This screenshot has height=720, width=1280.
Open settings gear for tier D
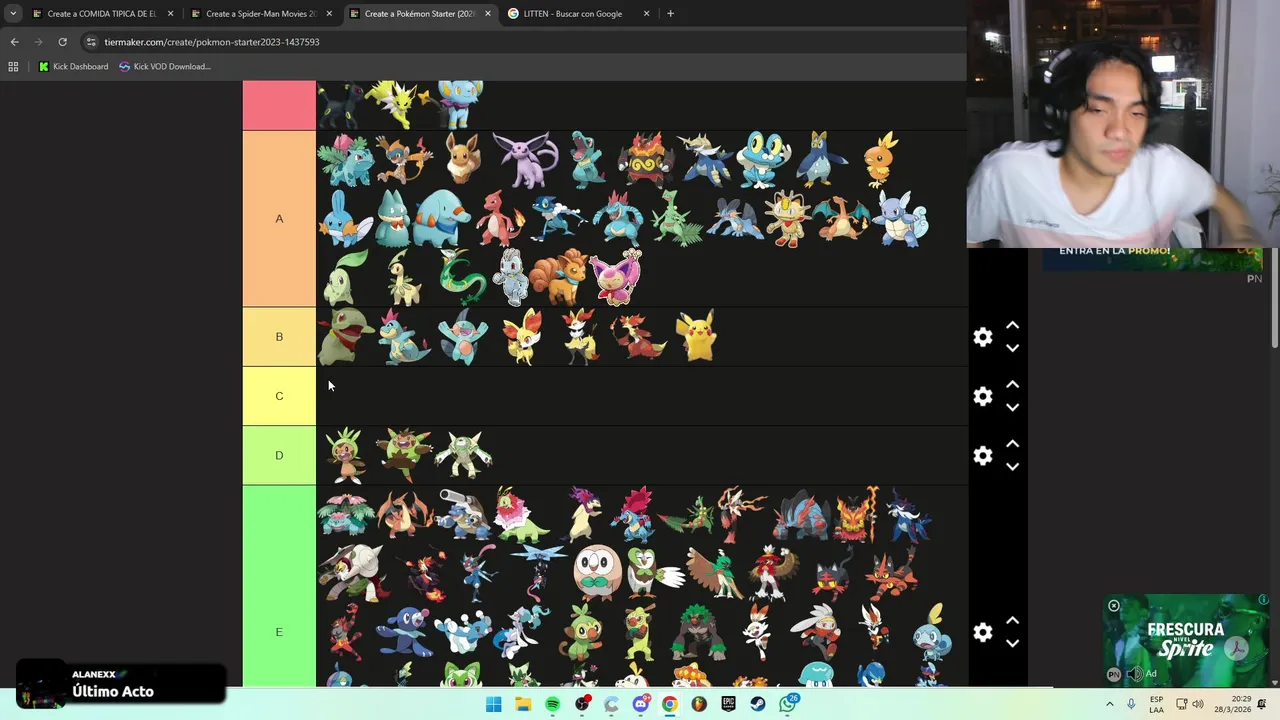[983, 456]
